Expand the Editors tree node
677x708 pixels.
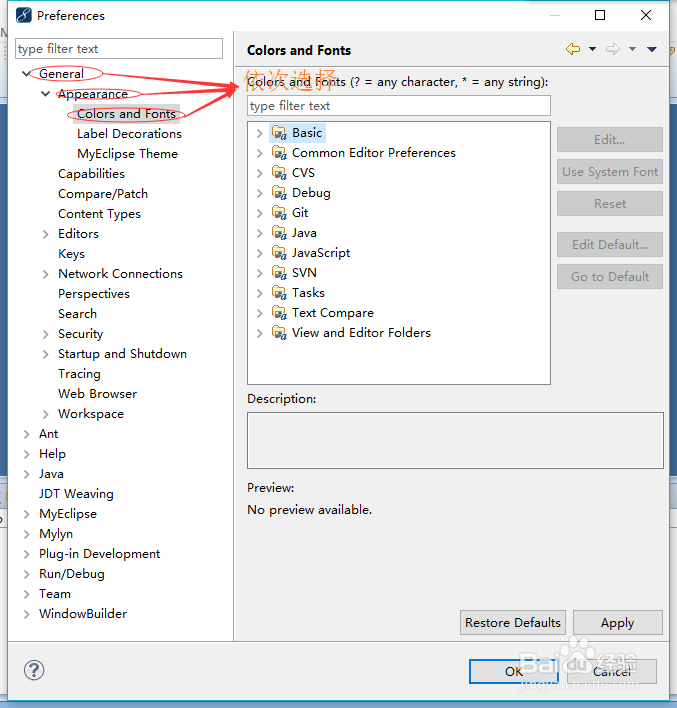pos(45,234)
